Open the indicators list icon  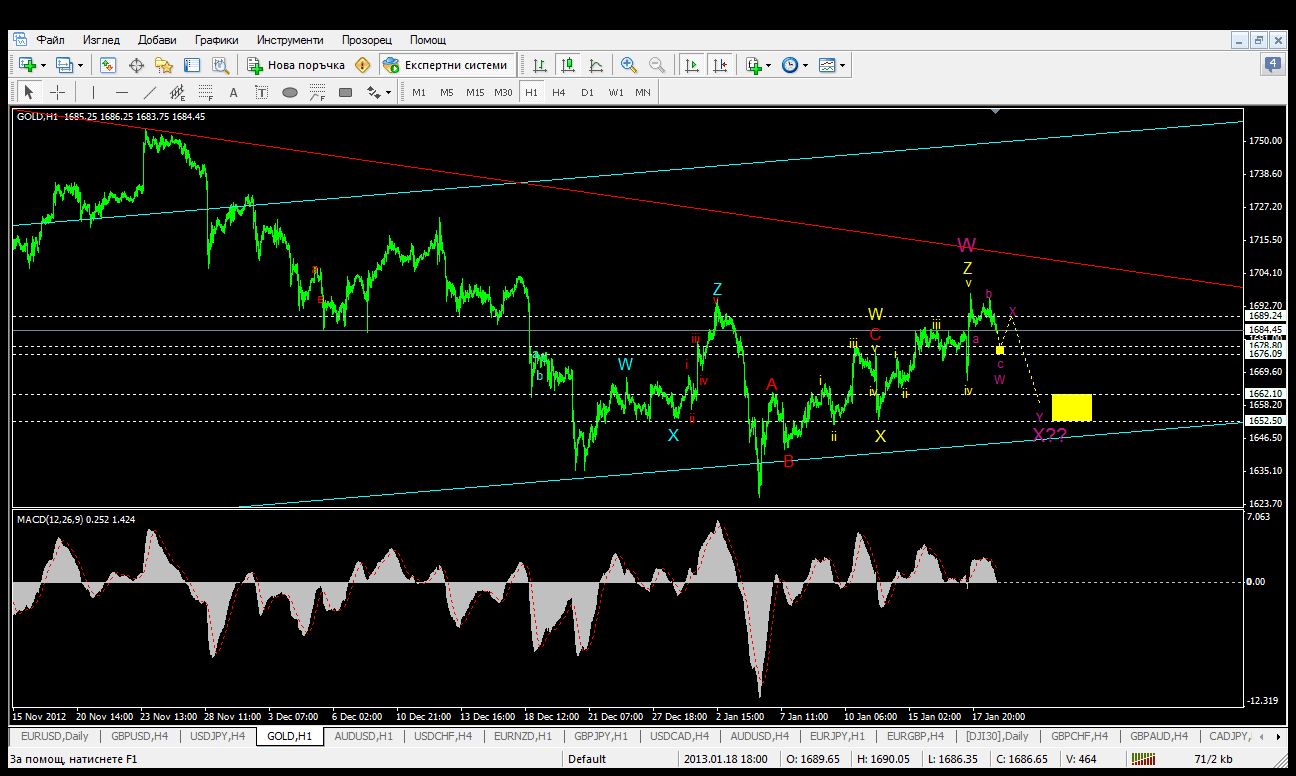[753, 65]
